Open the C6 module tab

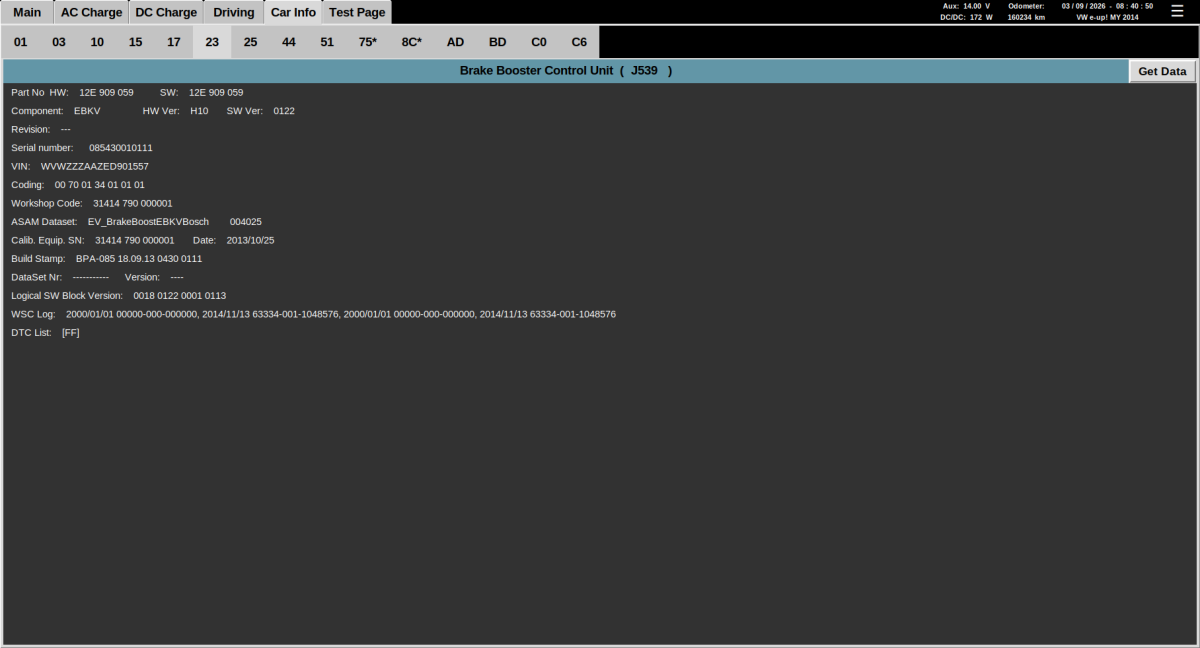pyautogui.click(x=579, y=42)
